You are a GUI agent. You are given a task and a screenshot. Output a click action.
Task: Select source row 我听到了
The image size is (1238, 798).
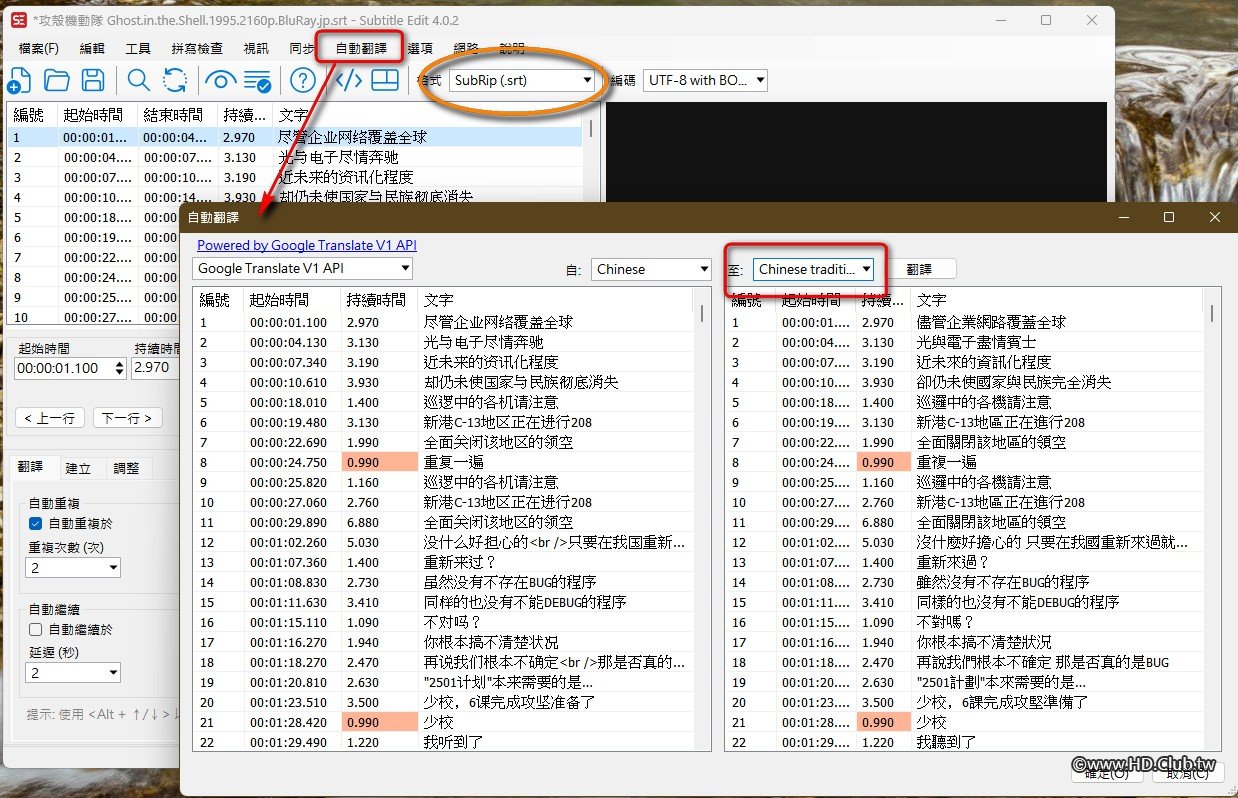click(444, 742)
